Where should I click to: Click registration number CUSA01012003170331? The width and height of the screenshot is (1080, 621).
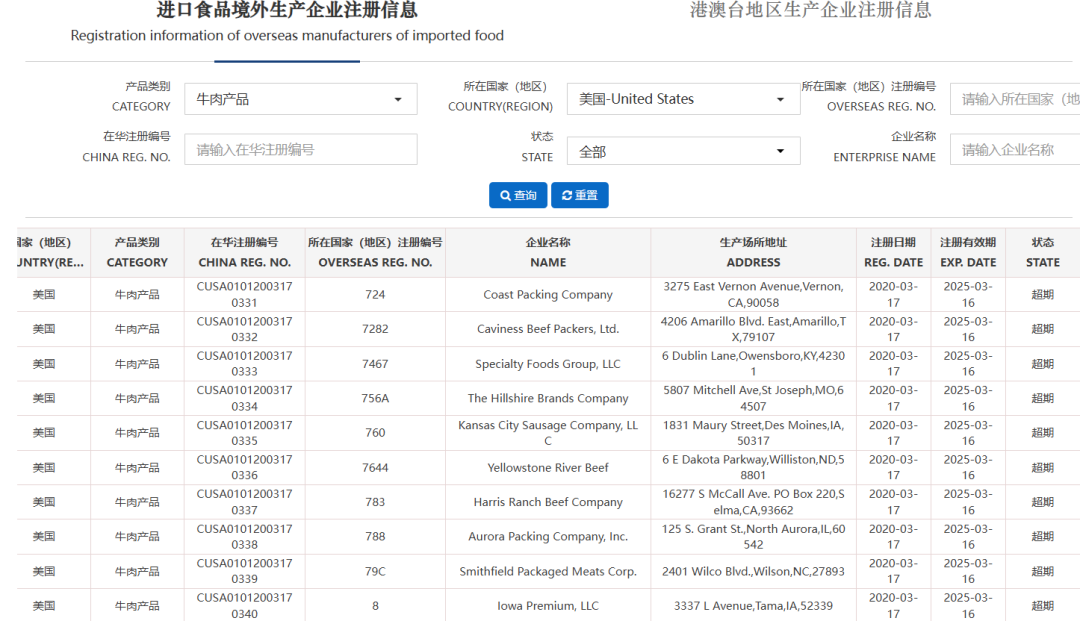coord(245,295)
